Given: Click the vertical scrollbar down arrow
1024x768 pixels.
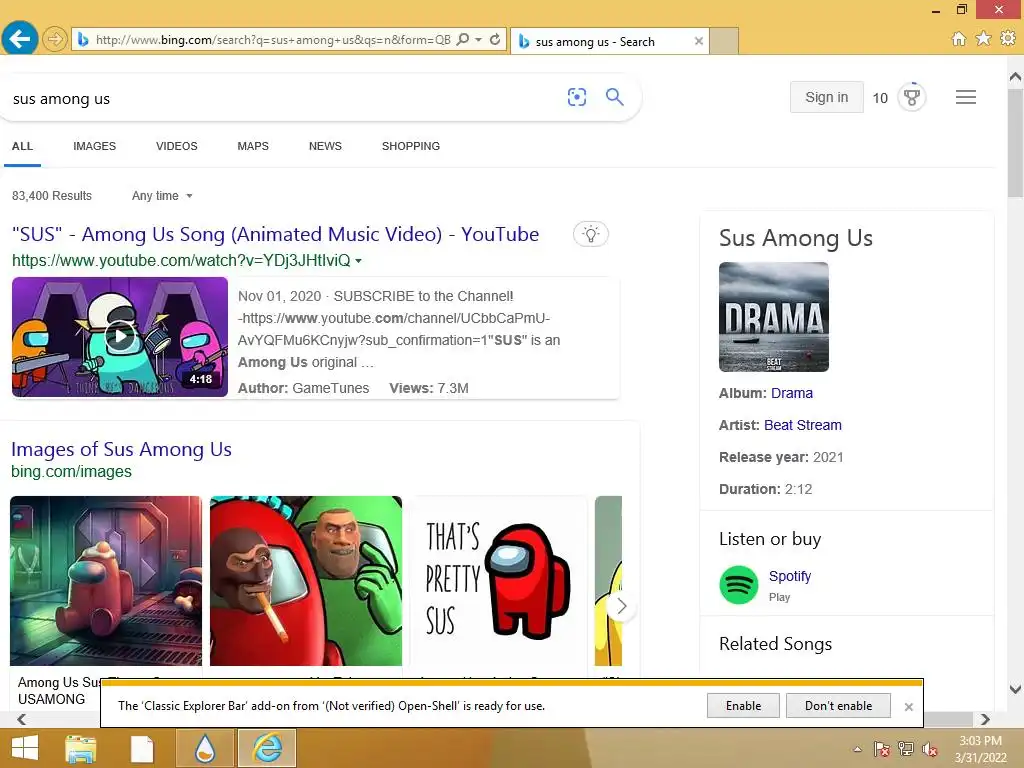Looking at the screenshot, I should pyautogui.click(x=1015, y=689).
